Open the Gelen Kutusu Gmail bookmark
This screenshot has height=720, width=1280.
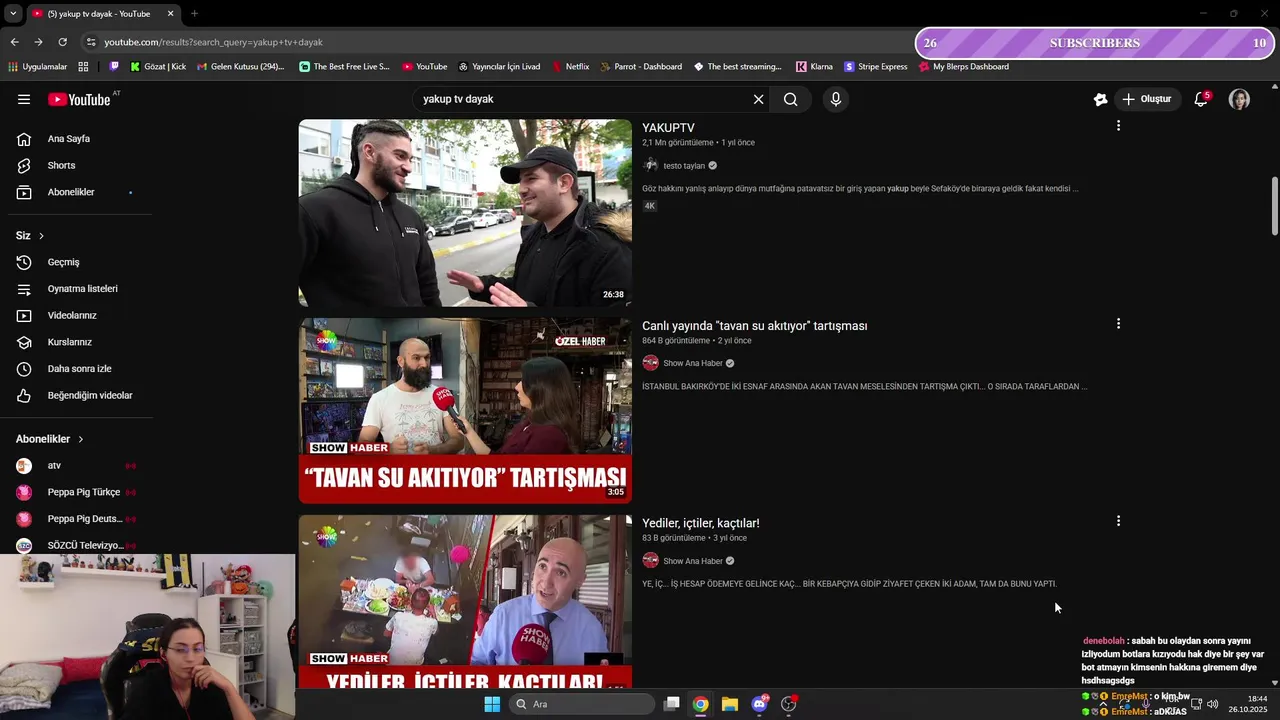click(241, 67)
